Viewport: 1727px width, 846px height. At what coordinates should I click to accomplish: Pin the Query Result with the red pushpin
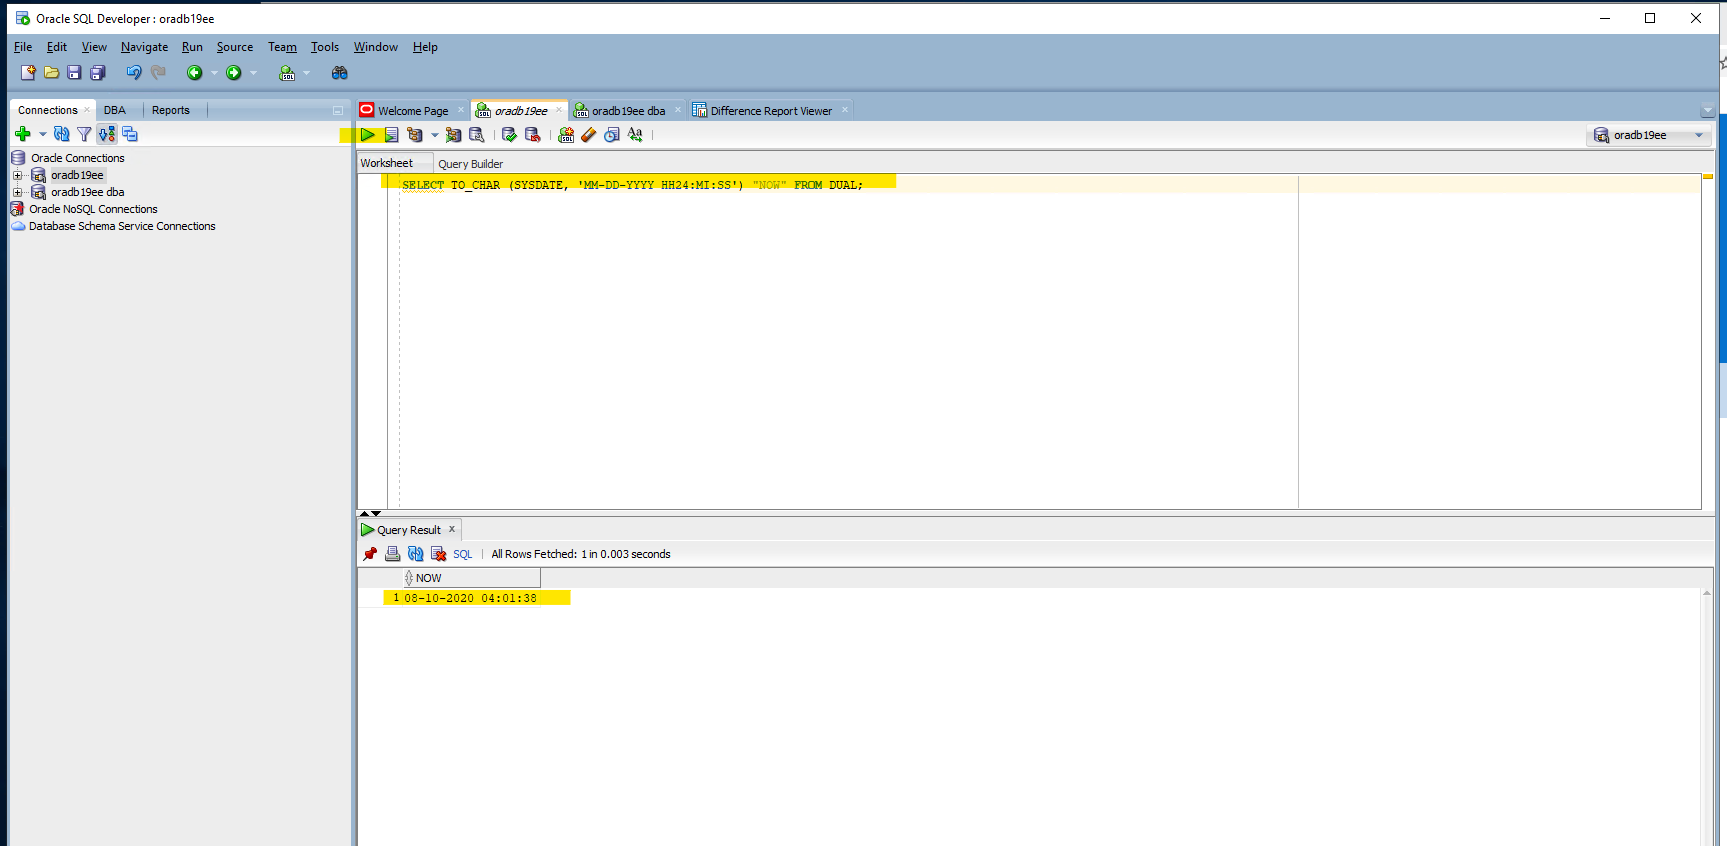(x=370, y=554)
